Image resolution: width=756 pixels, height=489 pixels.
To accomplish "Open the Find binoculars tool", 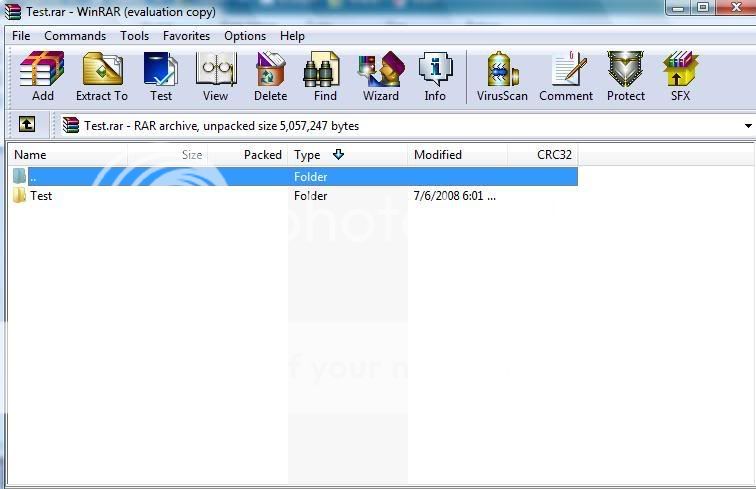I will click(322, 69).
